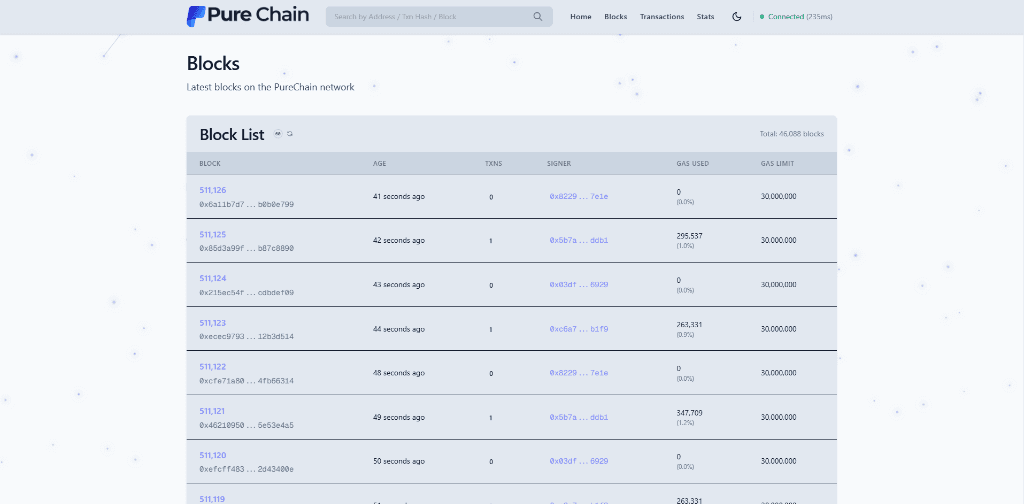Image resolution: width=1024 pixels, height=504 pixels.
Task: Click the Connected status indicator
Action: pyautogui.click(x=796, y=17)
